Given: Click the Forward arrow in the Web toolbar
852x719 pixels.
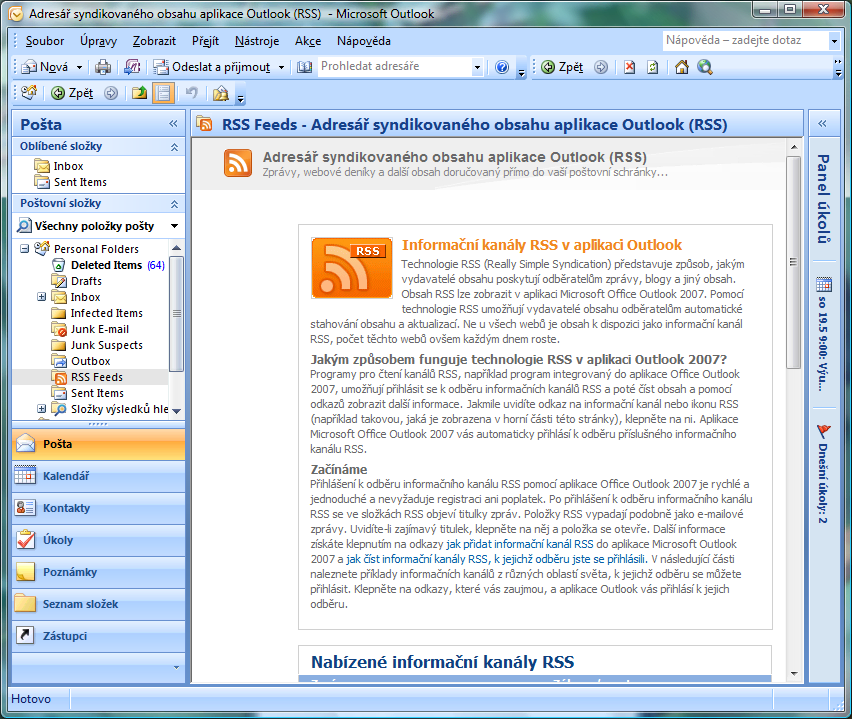Looking at the screenshot, I should (600, 67).
